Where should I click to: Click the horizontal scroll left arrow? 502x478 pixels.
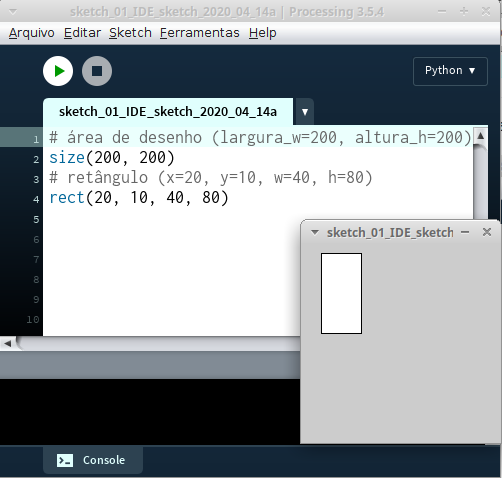pos(8,343)
